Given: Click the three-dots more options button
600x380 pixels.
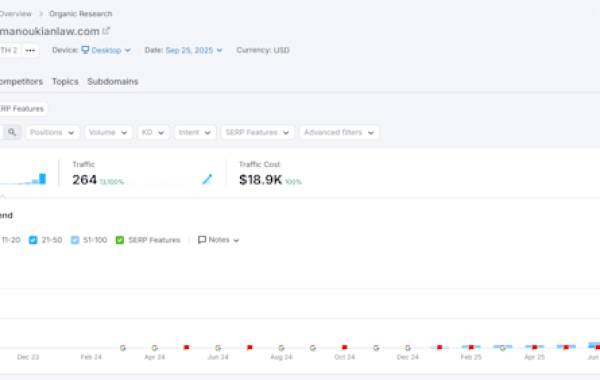Looking at the screenshot, I should [x=30, y=50].
